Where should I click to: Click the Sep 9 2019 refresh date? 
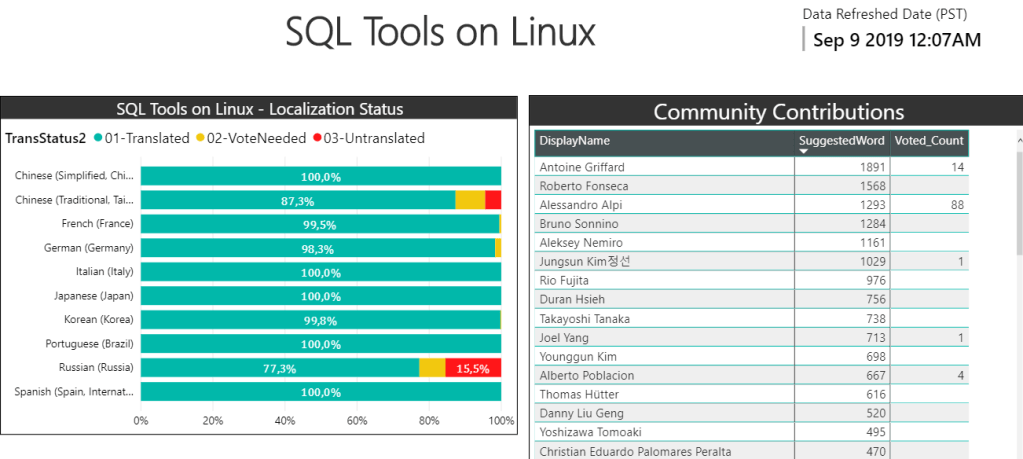pos(896,40)
